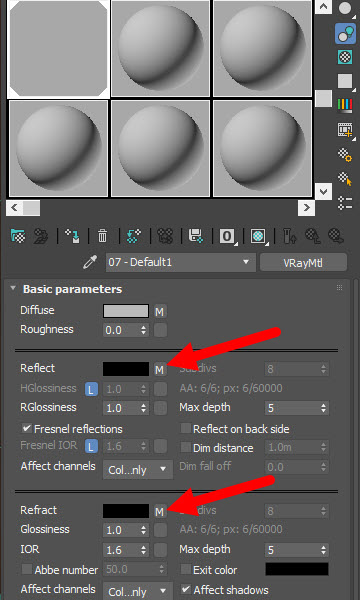This screenshot has width=360, height=600.
Task: Collapse the Basic parameters rollout
Action: click(x=13, y=289)
